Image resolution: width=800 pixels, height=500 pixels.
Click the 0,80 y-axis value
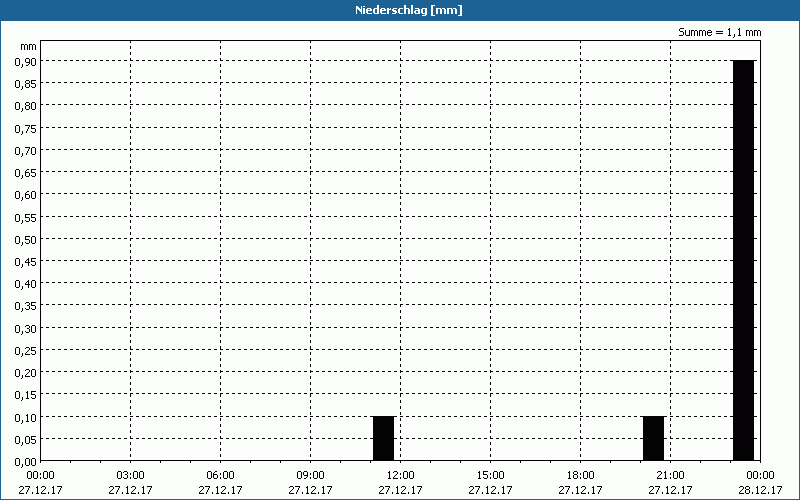[26, 106]
